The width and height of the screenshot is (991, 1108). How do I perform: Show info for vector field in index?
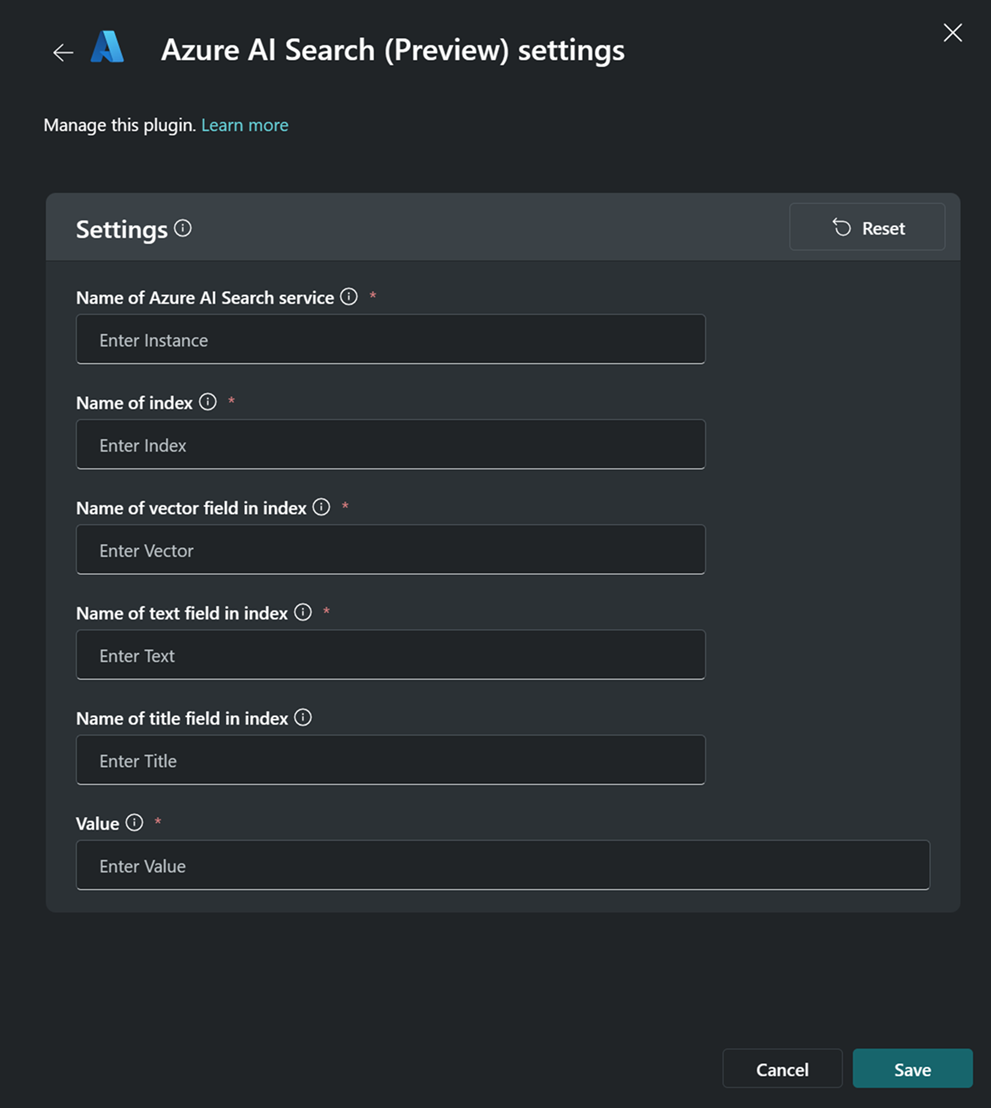tap(321, 507)
